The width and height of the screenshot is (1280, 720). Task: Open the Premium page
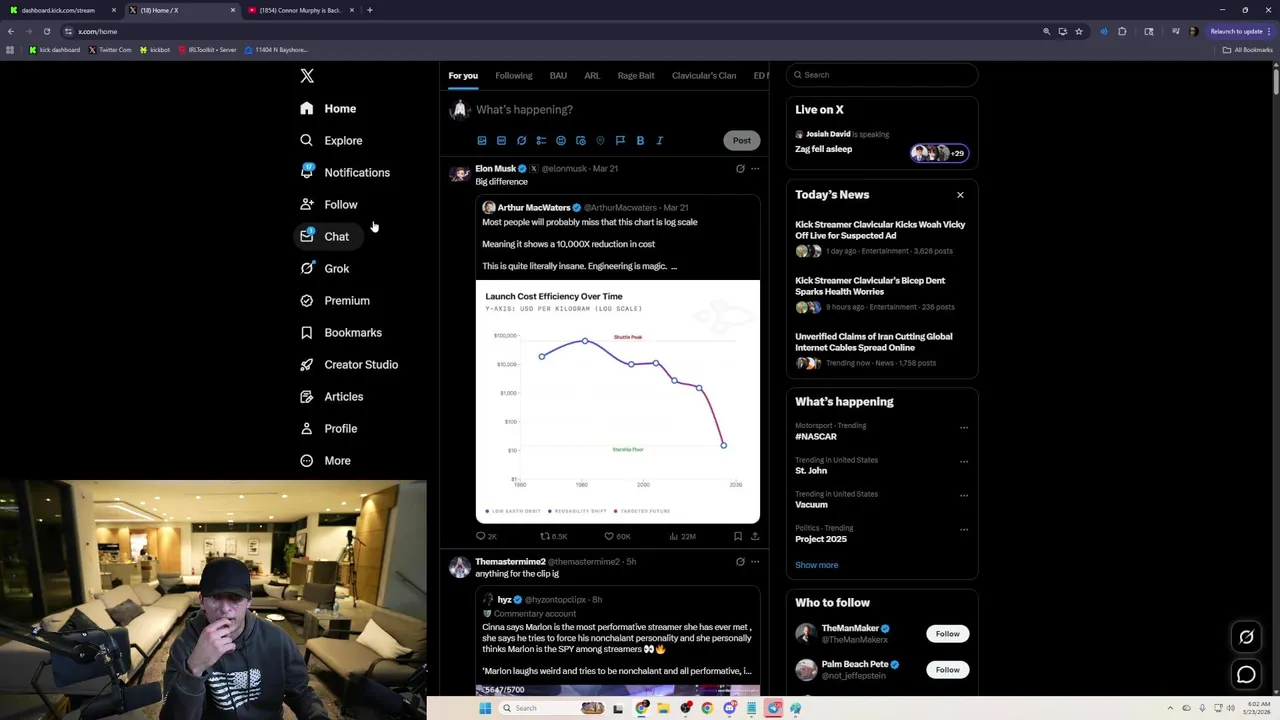pos(336,301)
